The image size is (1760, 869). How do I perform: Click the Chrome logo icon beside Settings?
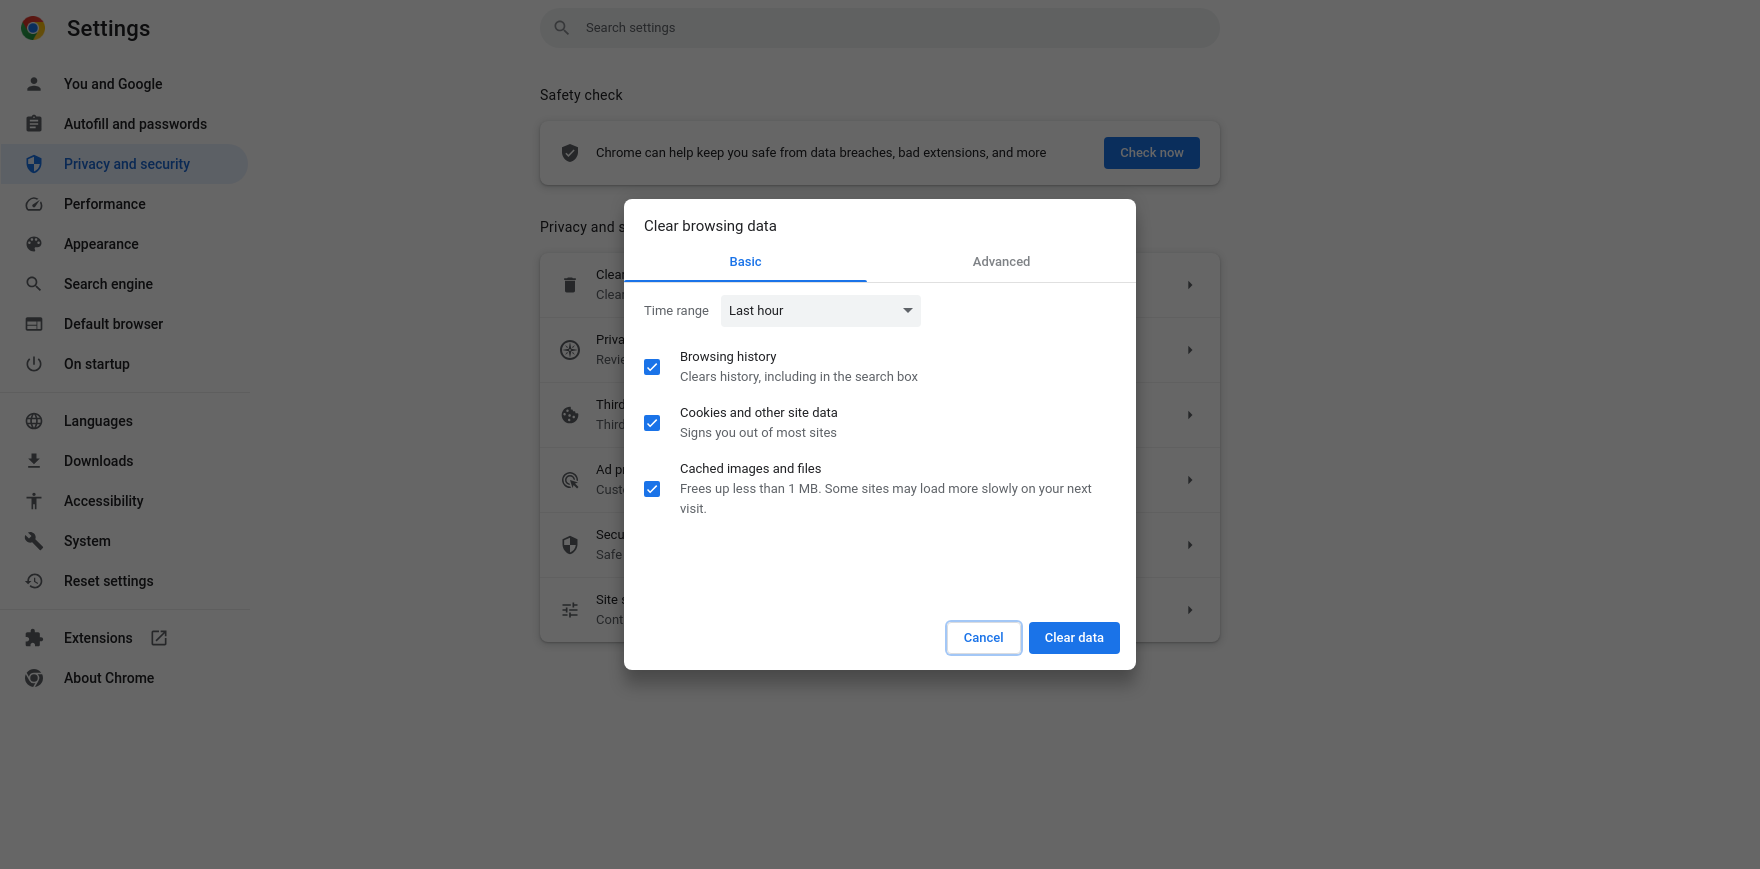point(33,28)
